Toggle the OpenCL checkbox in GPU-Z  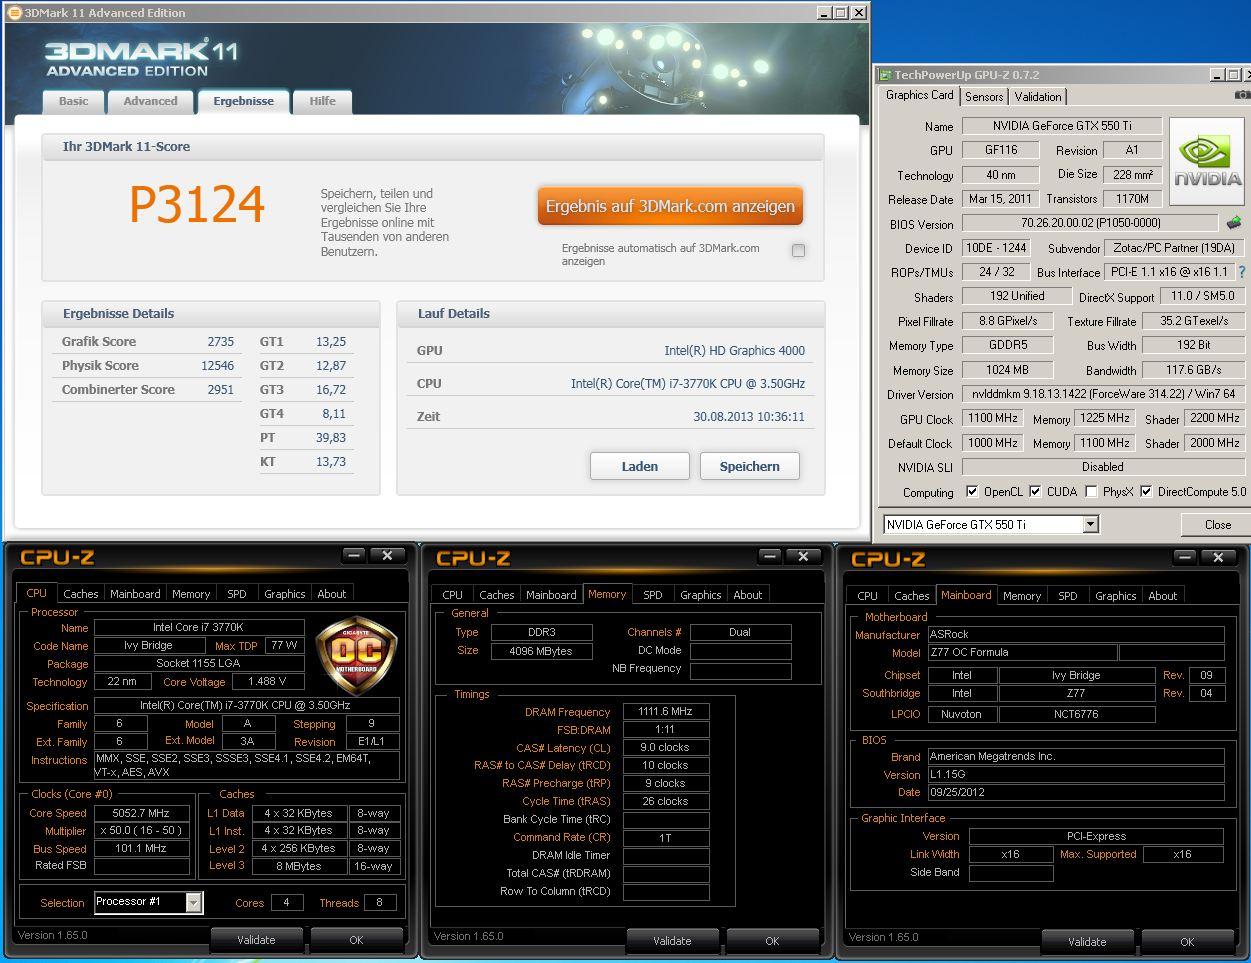pyautogui.click(x=972, y=491)
